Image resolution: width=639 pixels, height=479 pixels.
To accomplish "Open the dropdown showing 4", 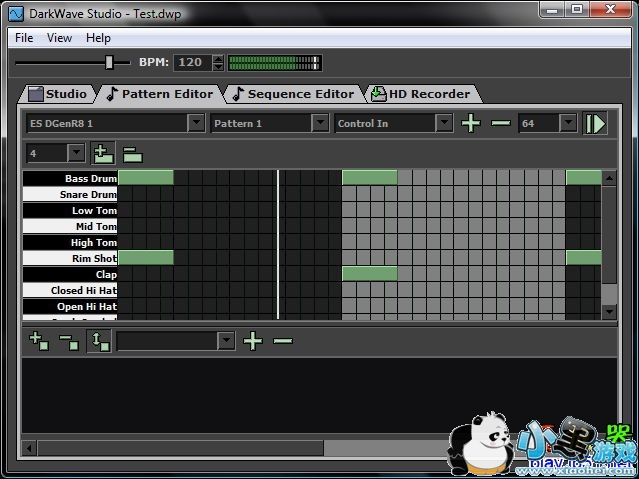I will tap(76, 153).
